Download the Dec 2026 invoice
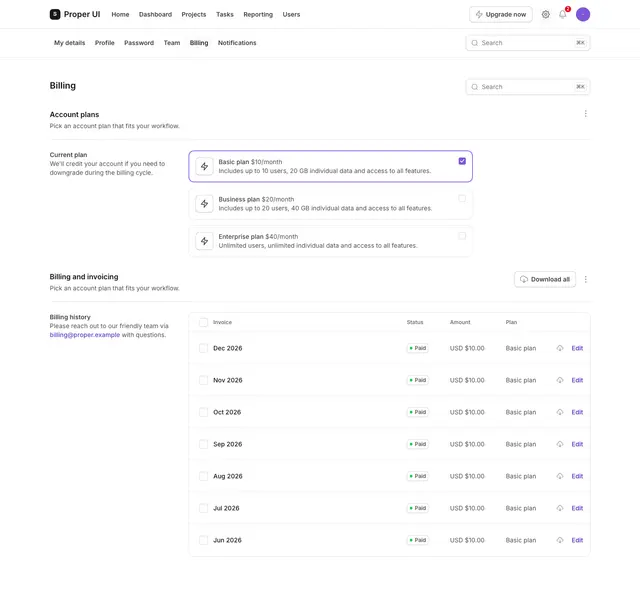Screen dimensions: 640x599 pos(560,348)
